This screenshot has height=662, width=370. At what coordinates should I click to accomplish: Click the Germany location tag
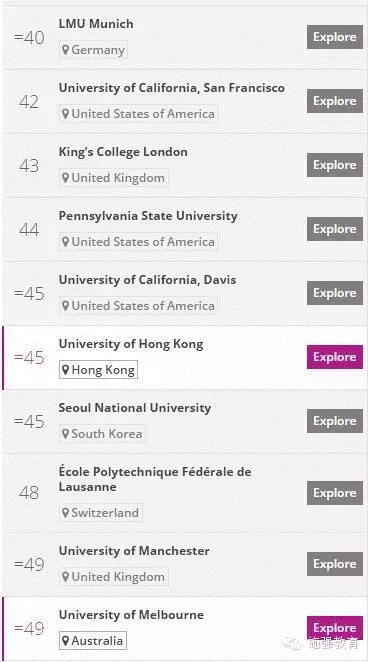[x=93, y=50]
